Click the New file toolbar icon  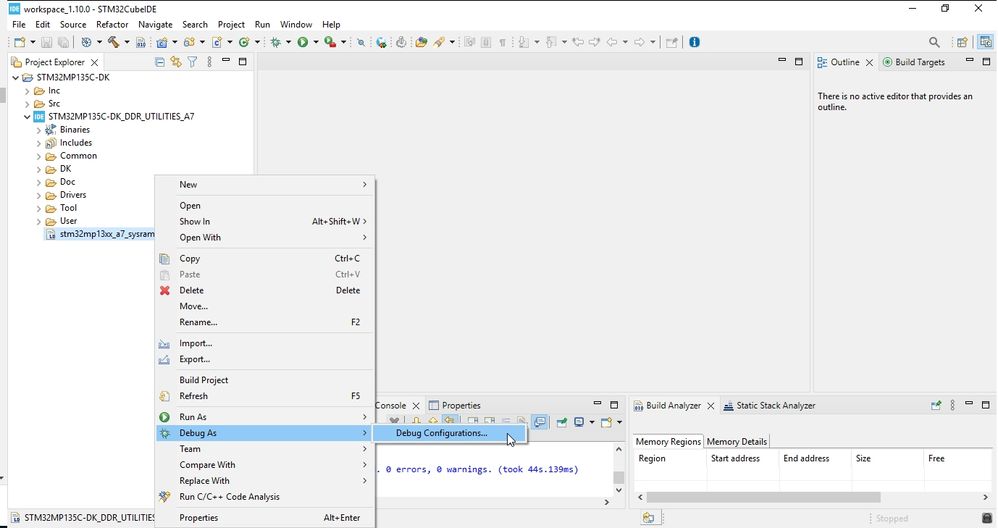[20, 42]
